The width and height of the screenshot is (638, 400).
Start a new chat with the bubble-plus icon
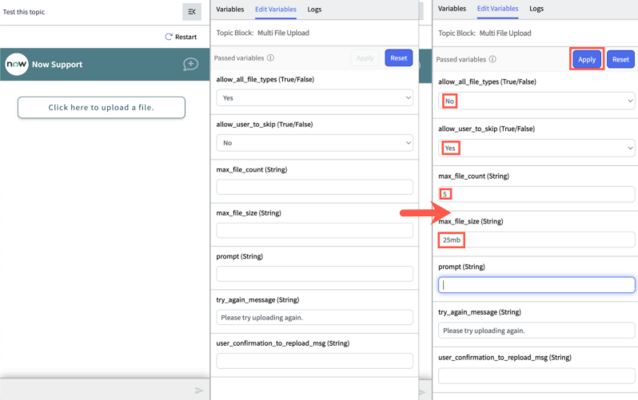point(190,64)
